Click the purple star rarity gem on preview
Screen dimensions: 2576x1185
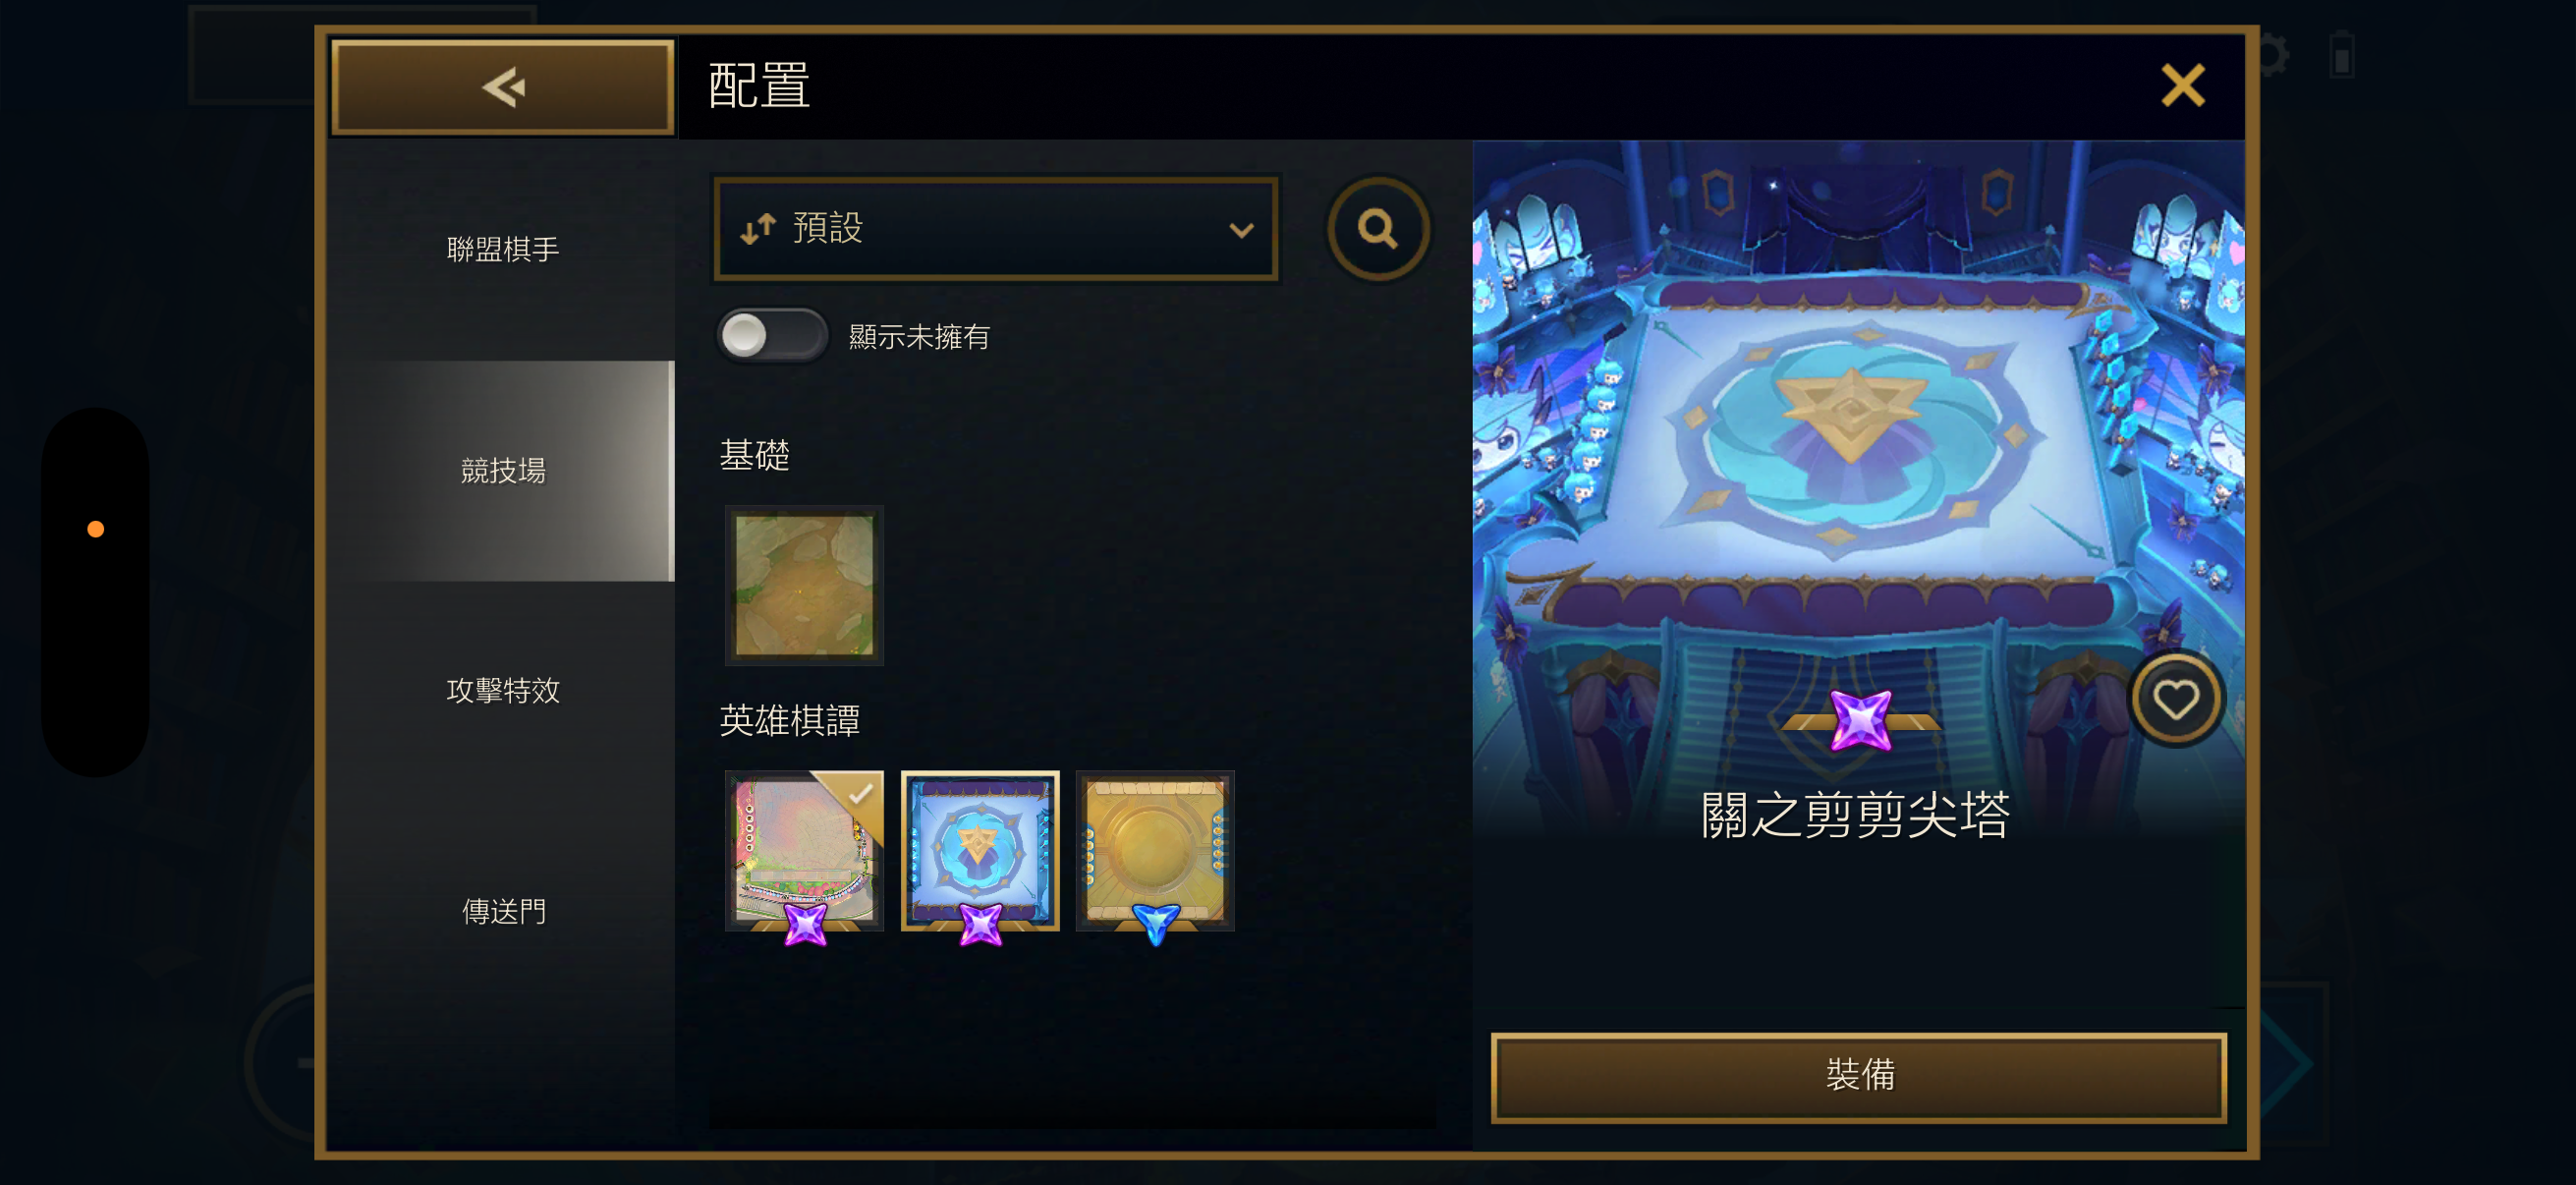(1860, 720)
